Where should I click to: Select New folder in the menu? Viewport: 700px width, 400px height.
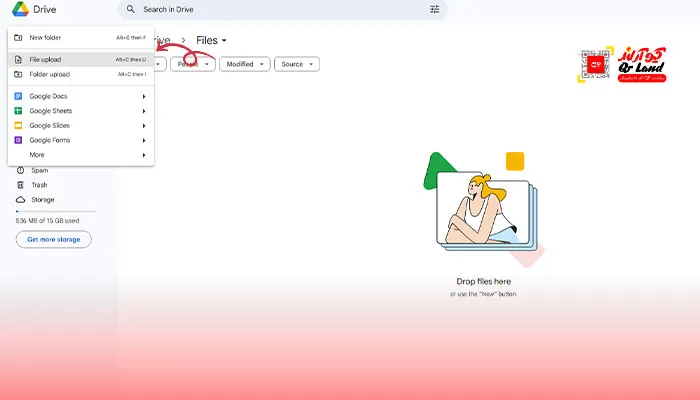[46, 38]
